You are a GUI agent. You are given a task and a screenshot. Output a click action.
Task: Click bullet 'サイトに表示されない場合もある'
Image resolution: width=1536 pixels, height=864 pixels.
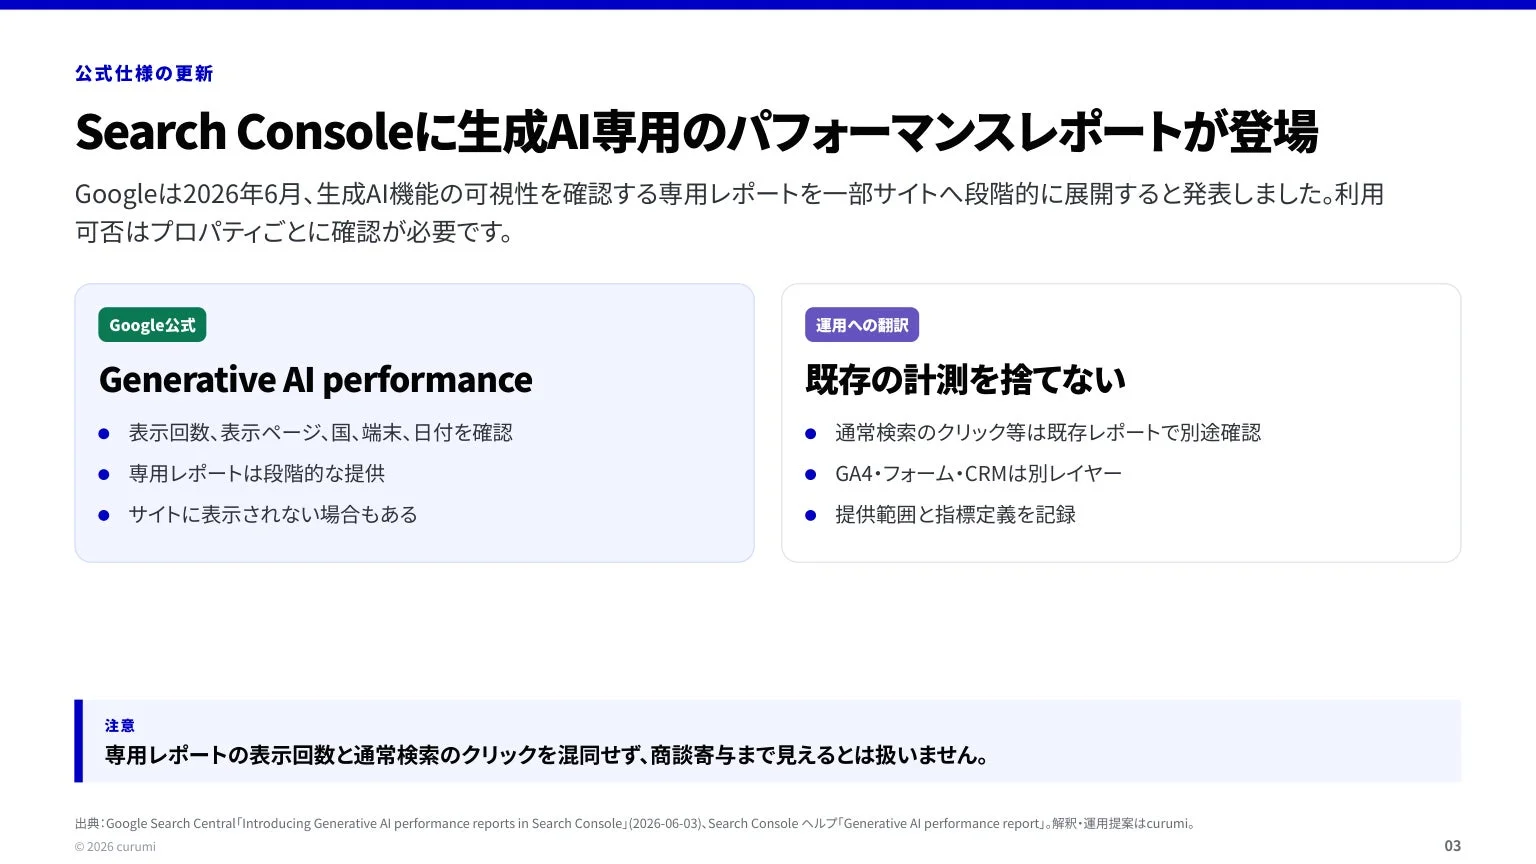click(x=273, y=514)
